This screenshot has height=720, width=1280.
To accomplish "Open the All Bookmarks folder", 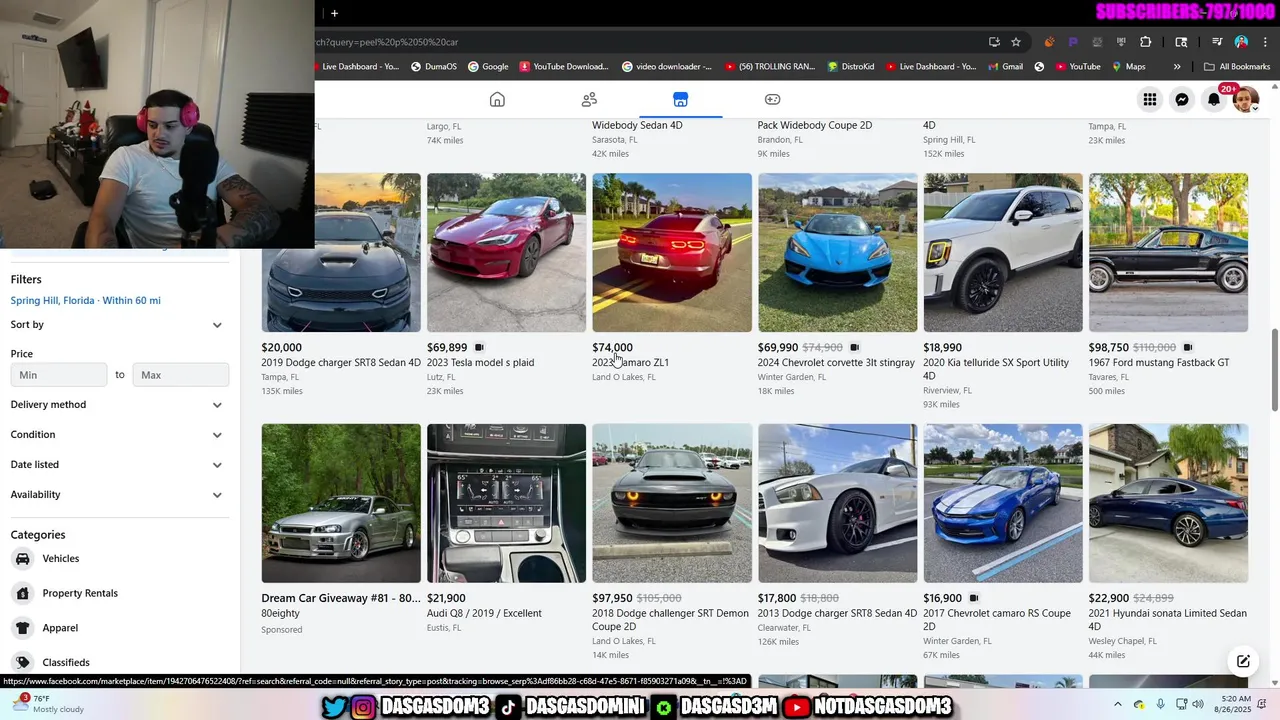I will click(x=1237, y=67).
